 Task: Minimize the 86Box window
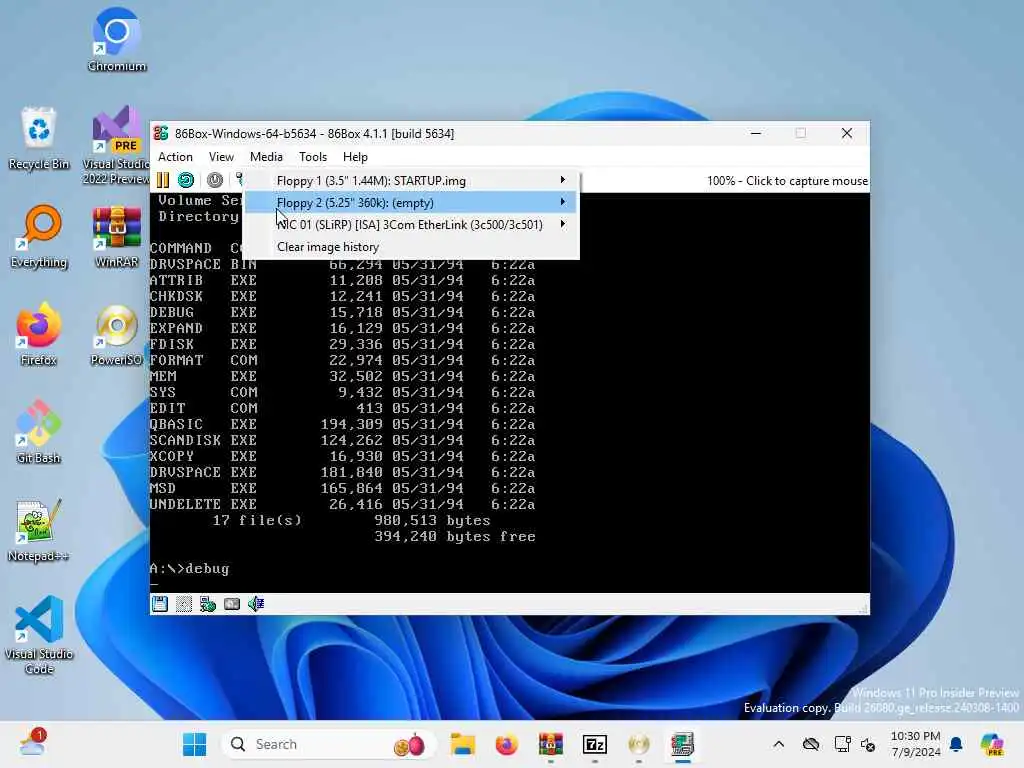coord(756,133)
